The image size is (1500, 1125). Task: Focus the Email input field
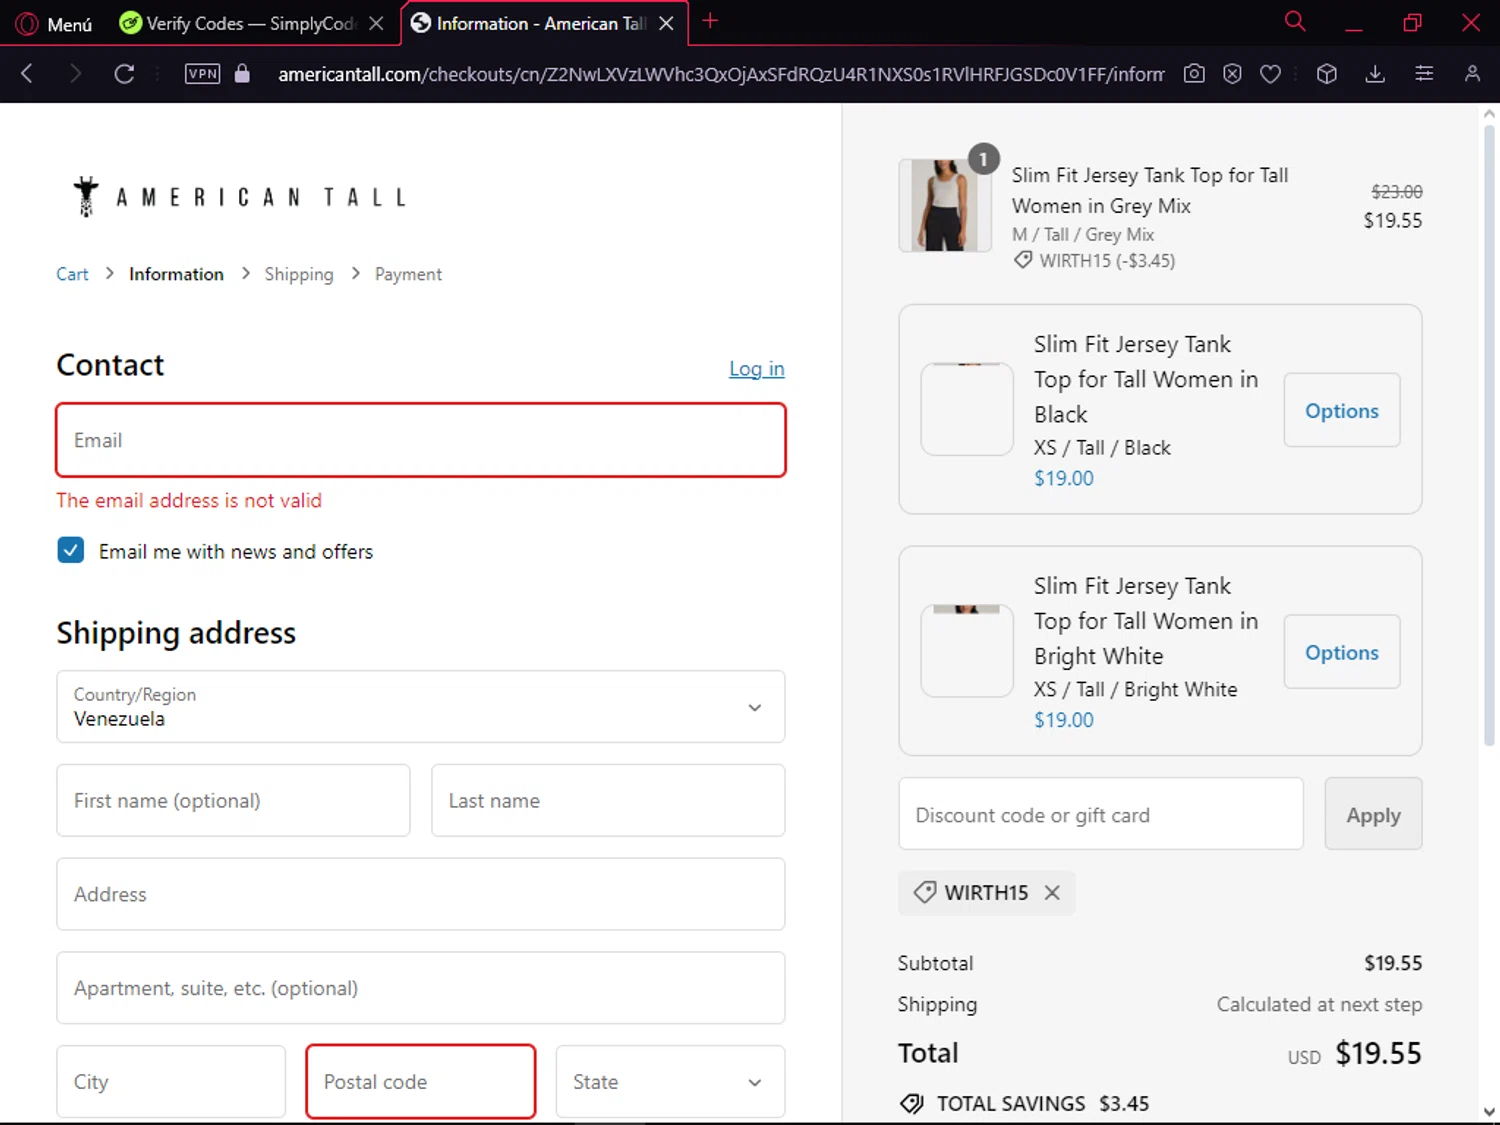[x=421, y=440]
